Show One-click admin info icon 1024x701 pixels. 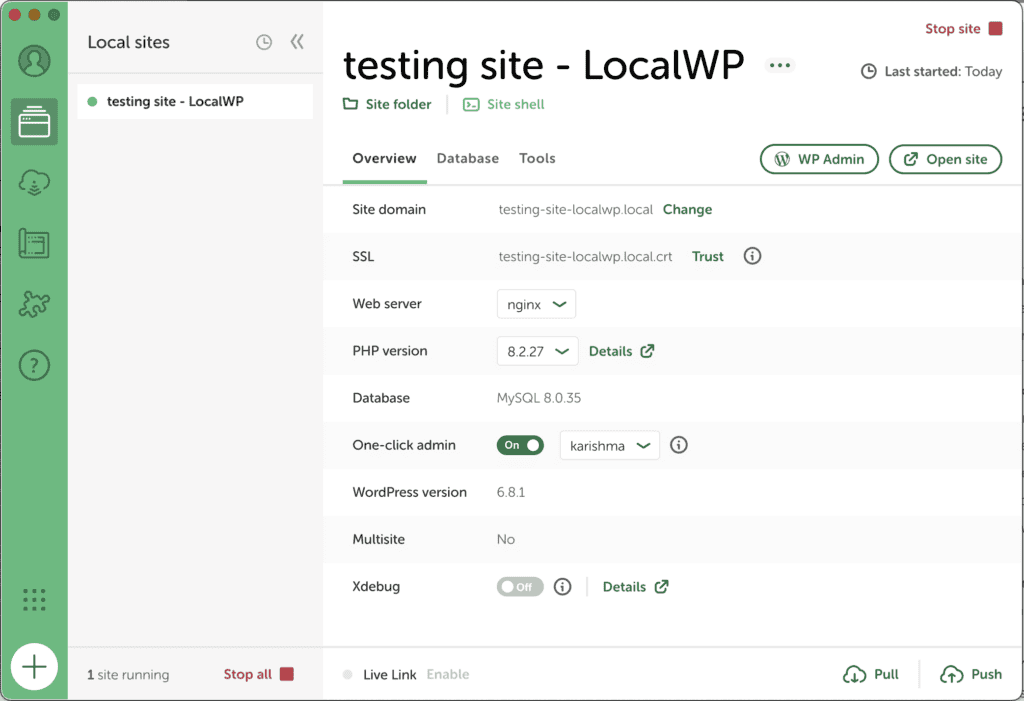coord(679,445)
